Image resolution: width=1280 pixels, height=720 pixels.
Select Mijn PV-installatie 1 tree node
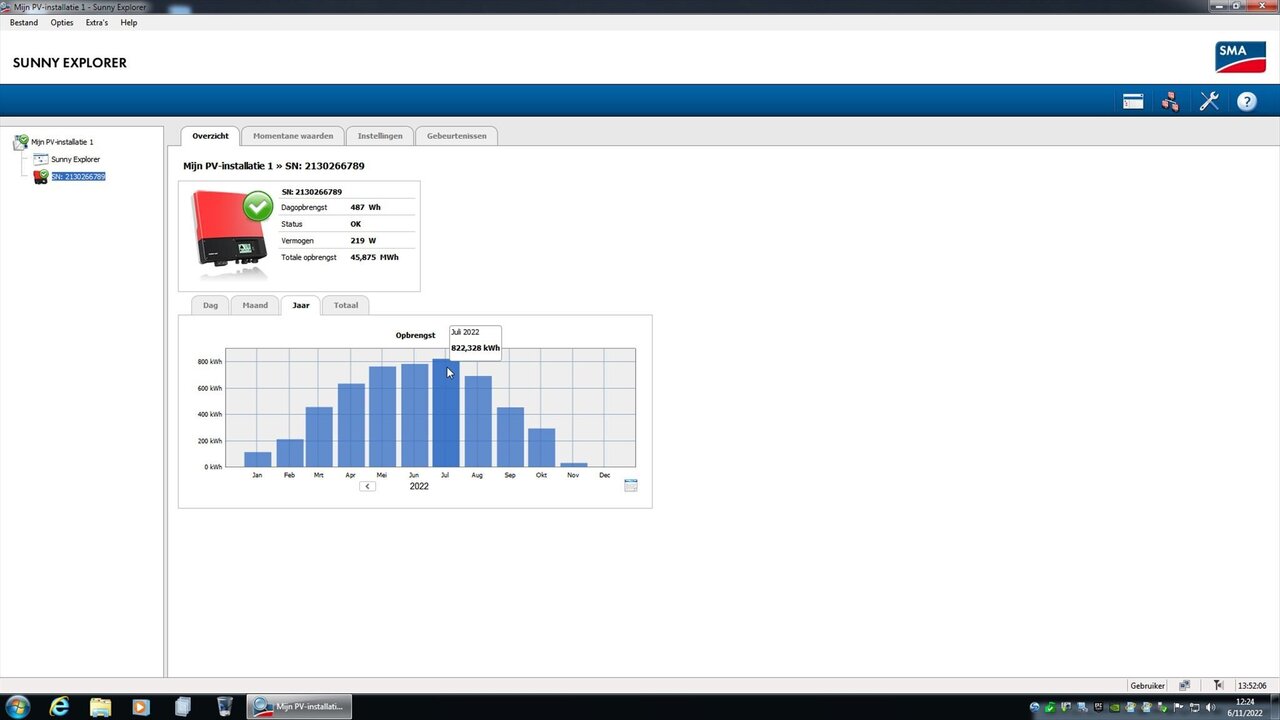point(62,142)
